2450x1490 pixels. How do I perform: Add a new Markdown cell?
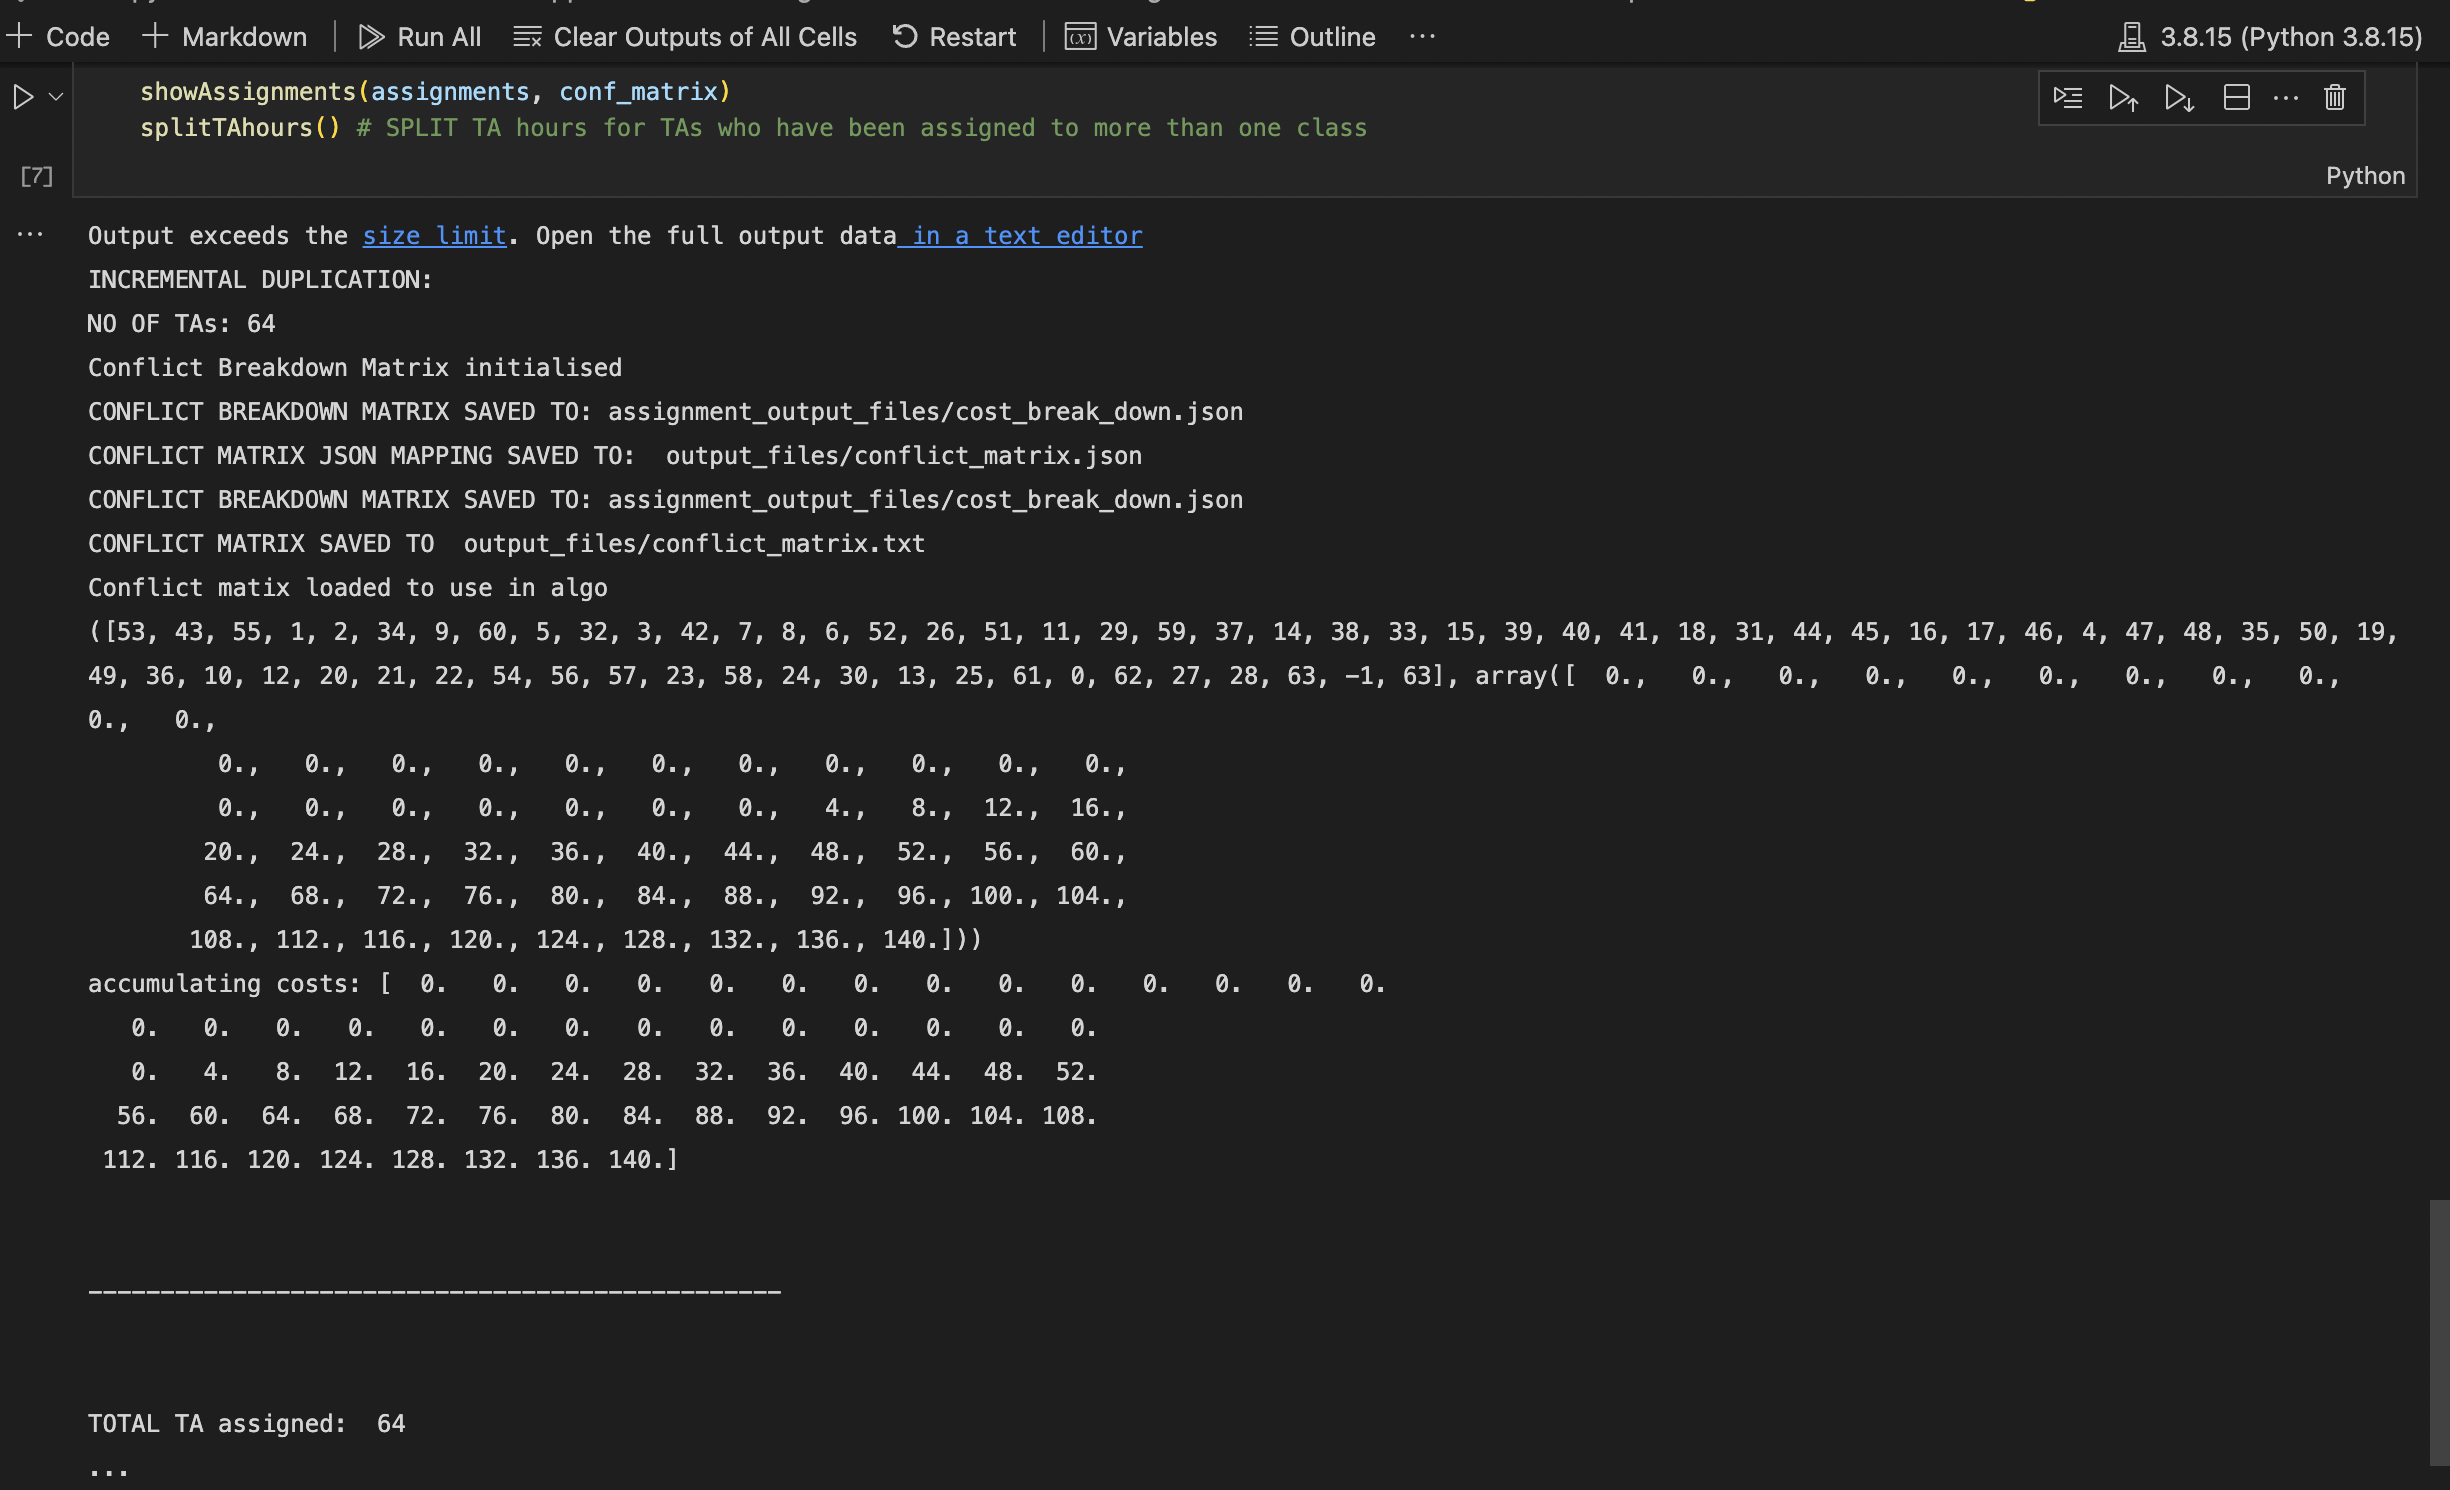pos(225,37)
